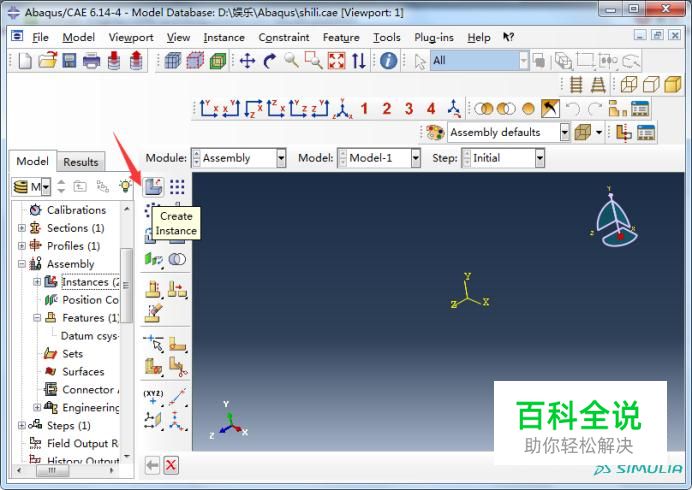Viewport: 692px width, 490px height.
Task: Open the Tools menu
Action: pos(387,38)
